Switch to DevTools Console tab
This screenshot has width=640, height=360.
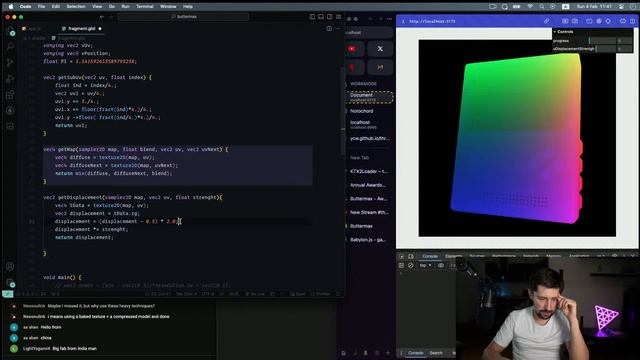pyautogui.click(x=430, y=256)
